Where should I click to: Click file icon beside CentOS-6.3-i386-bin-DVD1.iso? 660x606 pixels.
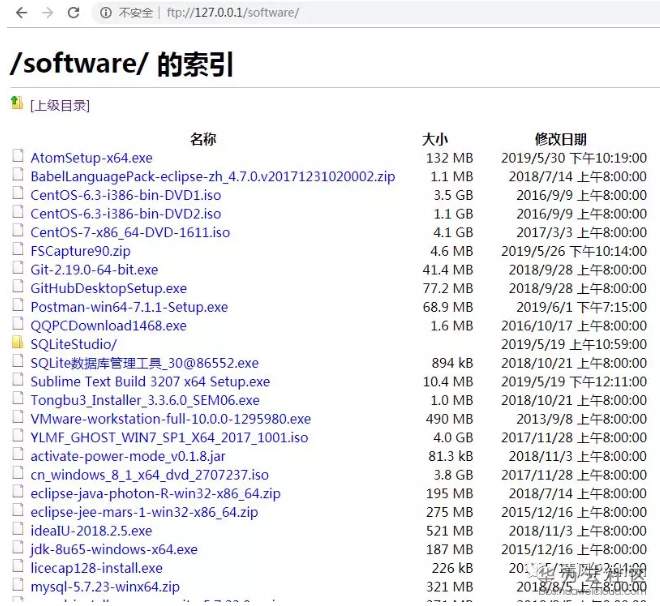[17, 193]
